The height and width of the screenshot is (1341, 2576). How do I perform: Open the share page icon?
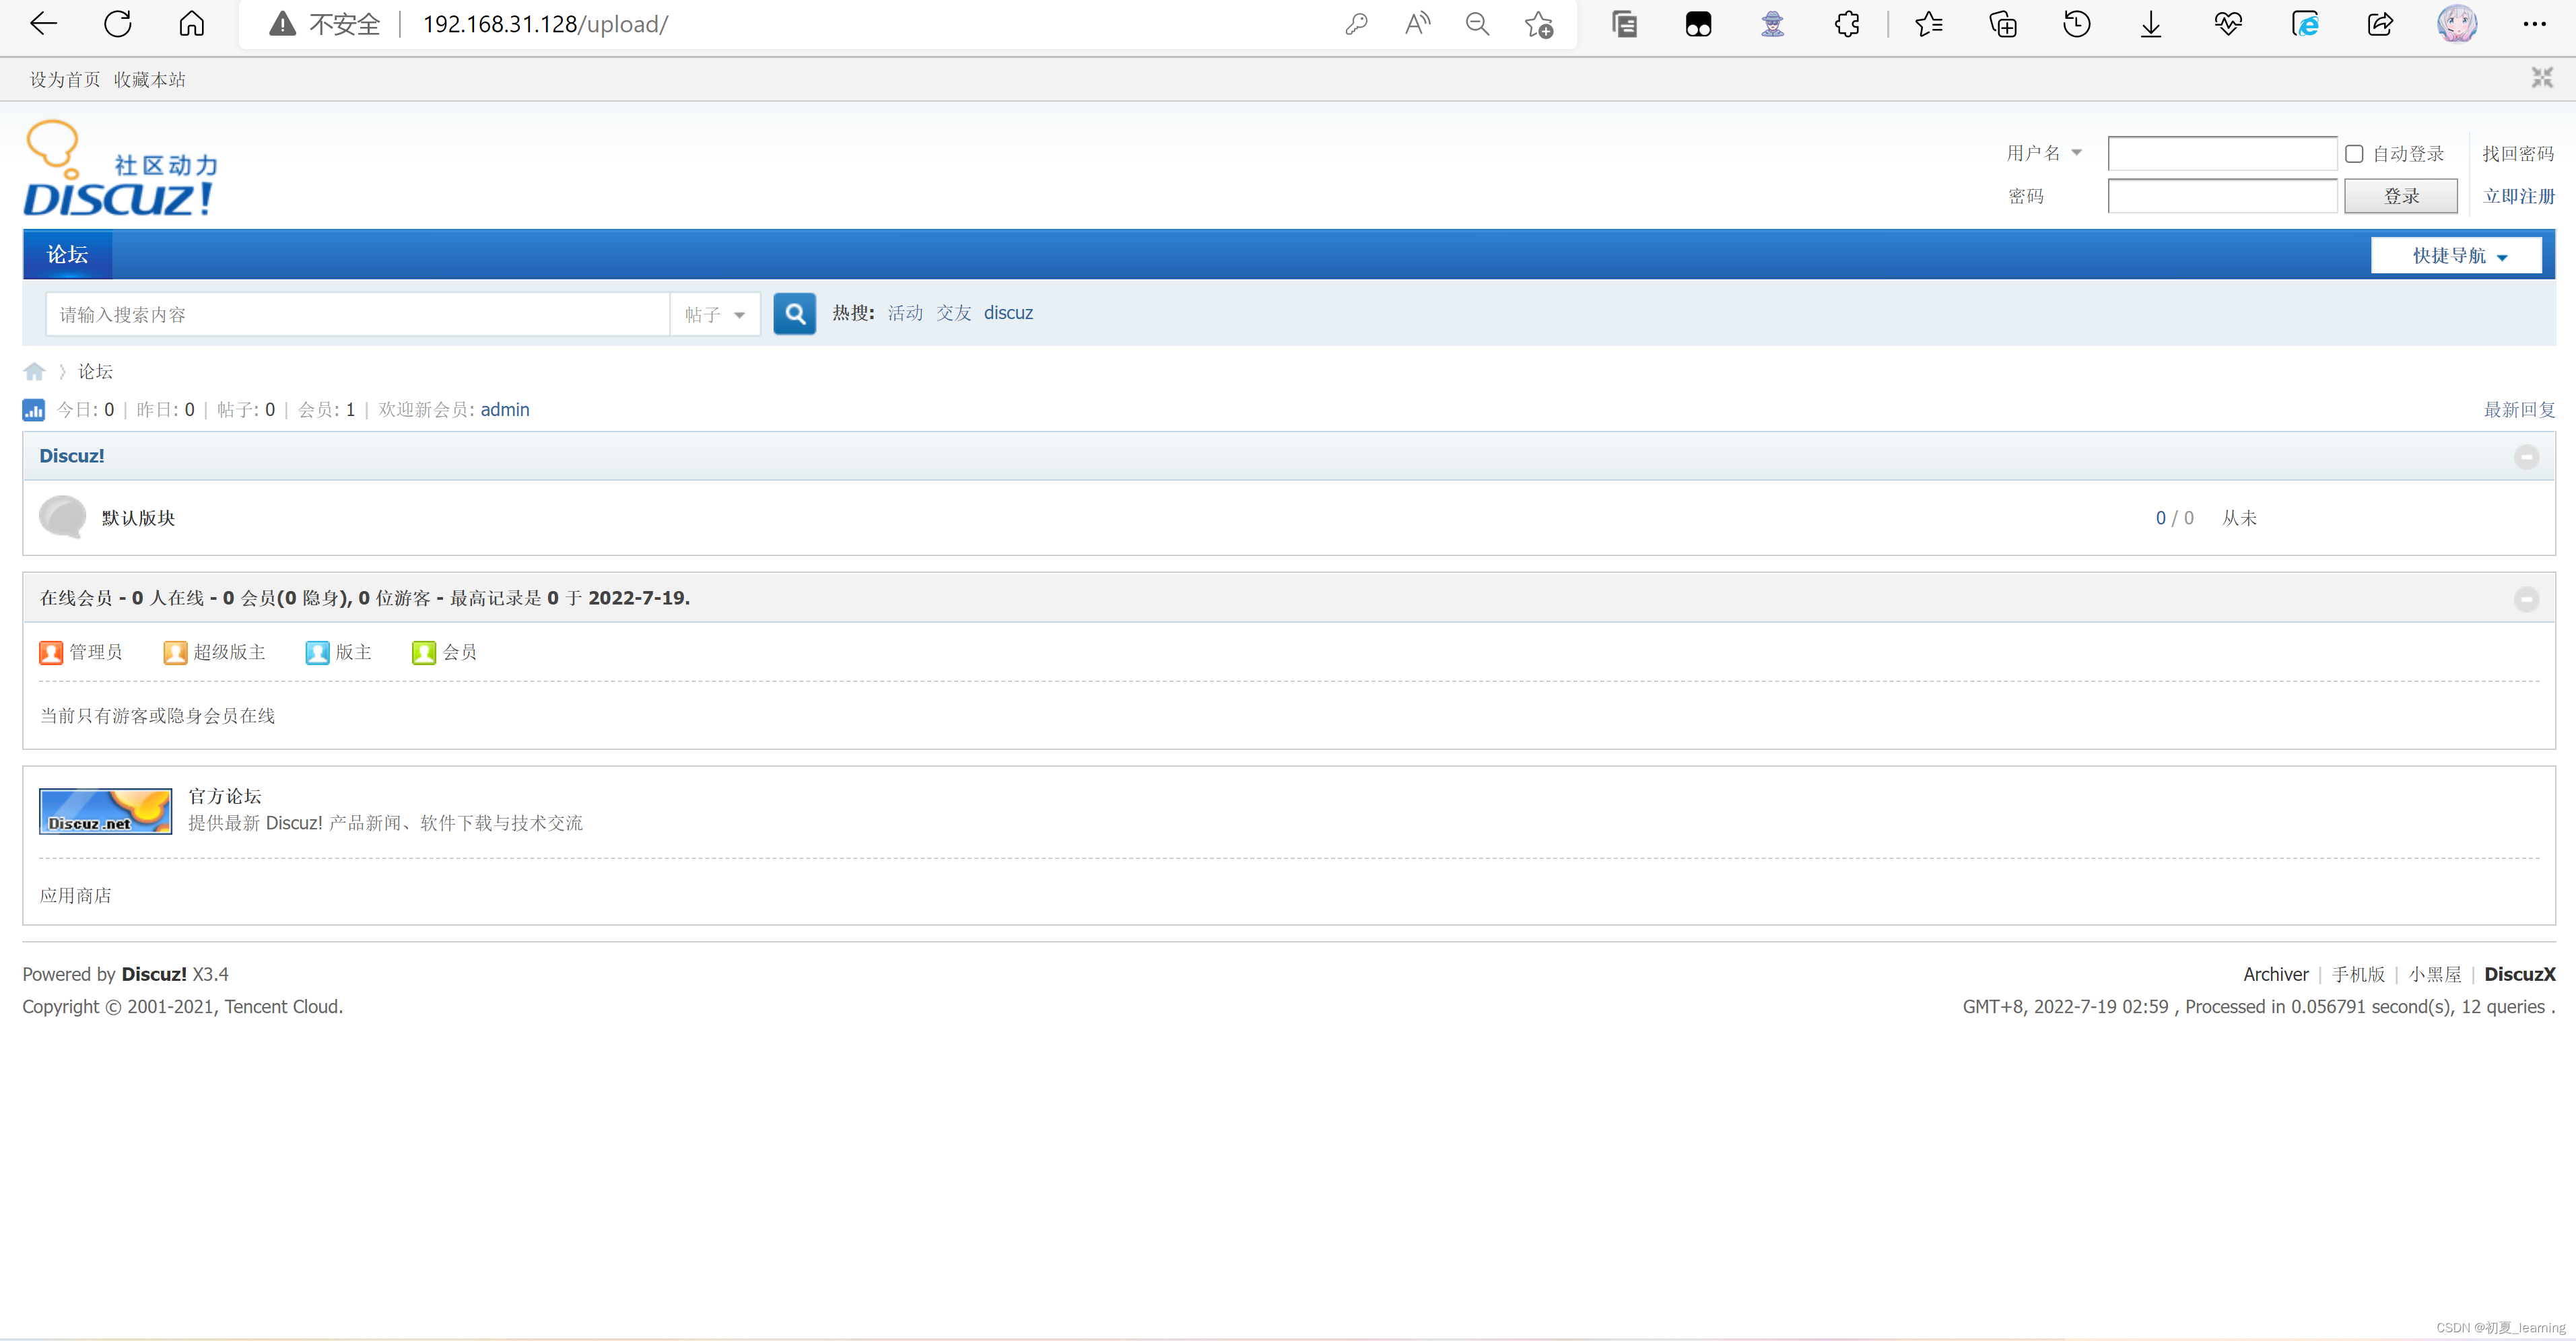[x=2381, y=24]
